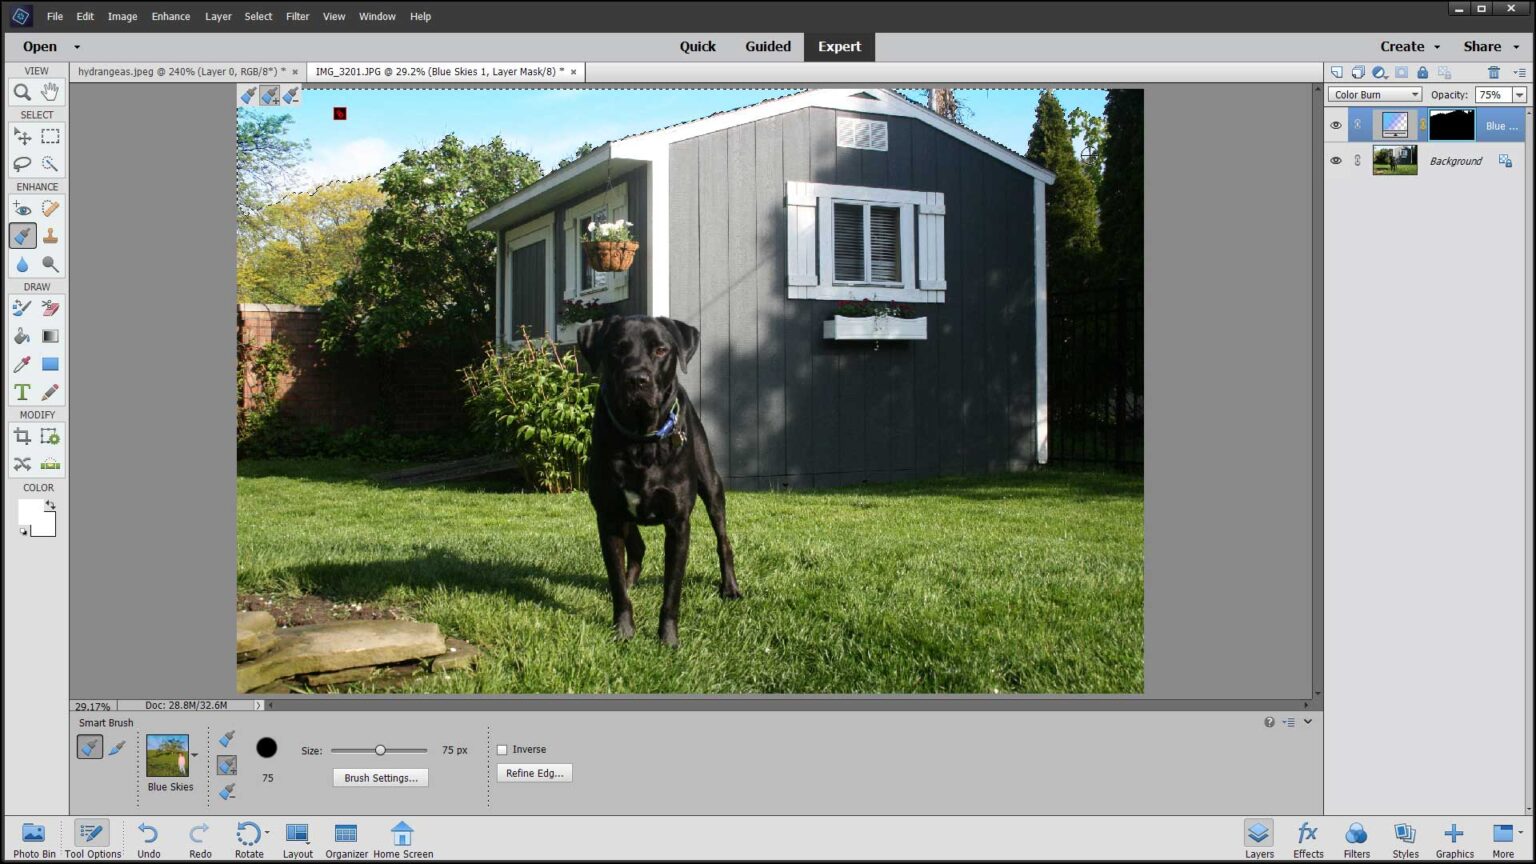Viewport: 1536px width, 864px height.
Task: Open the Color Burn blend mode dropdown
Action: click(1375, 94)
